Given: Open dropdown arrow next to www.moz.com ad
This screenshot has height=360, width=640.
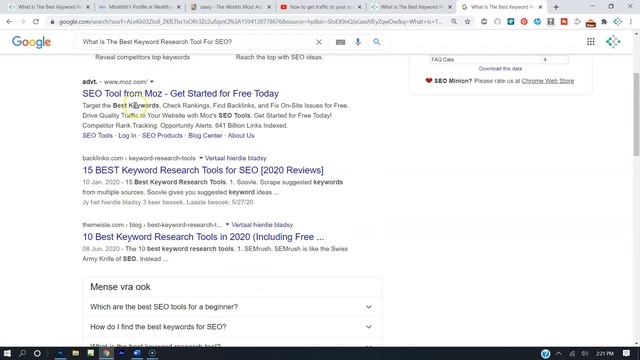Looking at the screenshot, I should pos(152,82).
